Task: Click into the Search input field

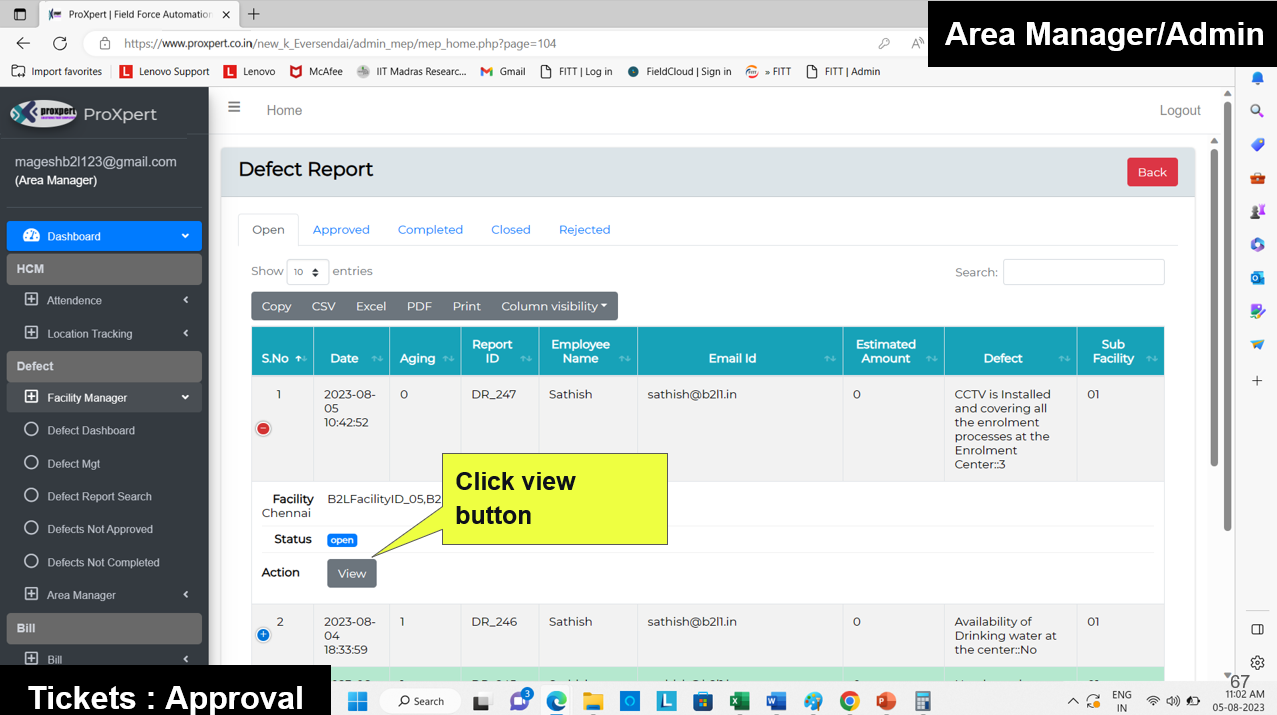Action: [x=1083, y=272]
